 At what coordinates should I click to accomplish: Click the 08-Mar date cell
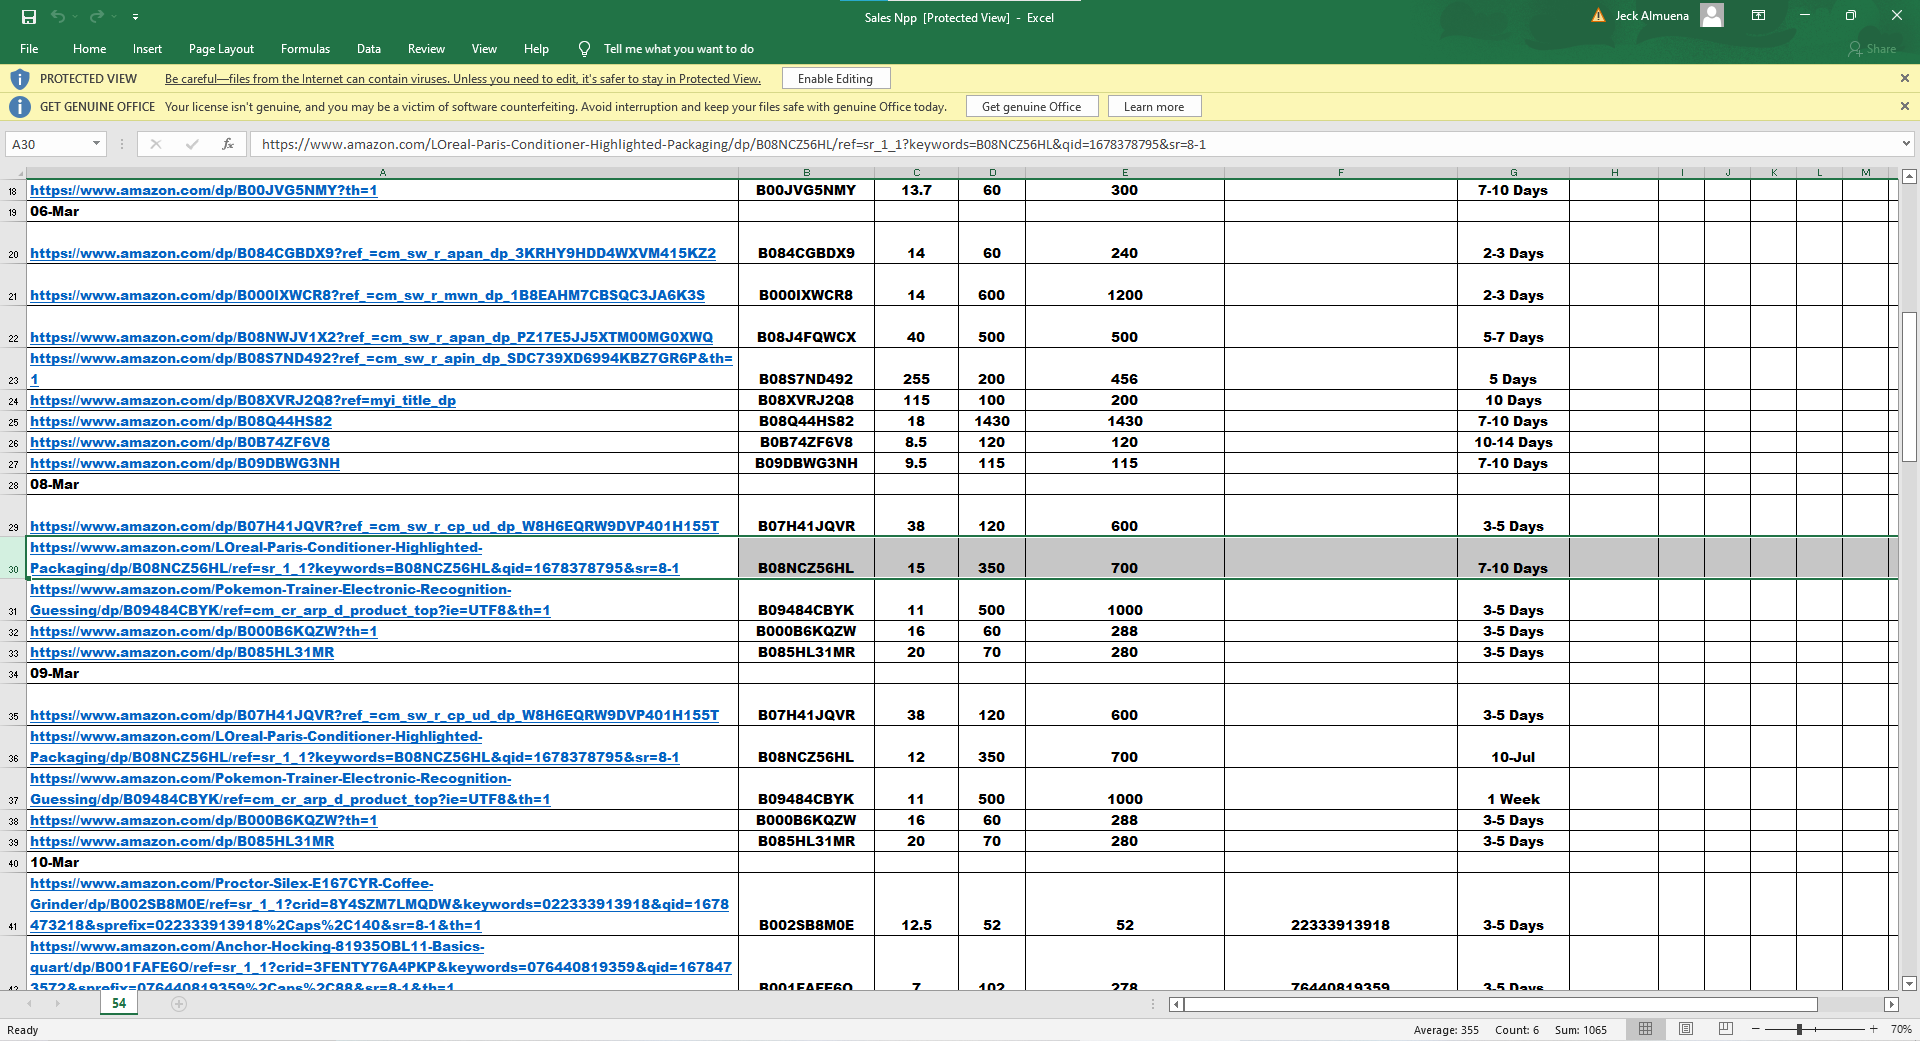pos(382,484)
